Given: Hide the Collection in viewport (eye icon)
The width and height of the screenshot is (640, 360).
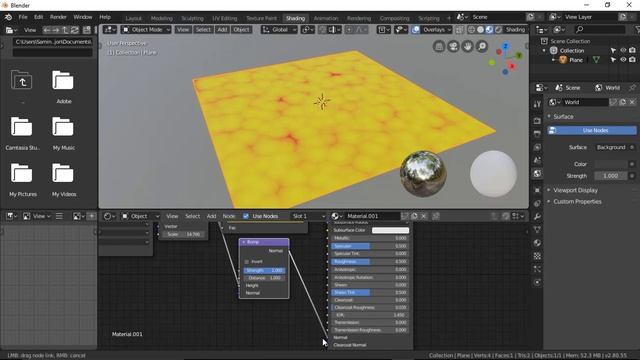Looking at the screenshot, I should point(623,51).
